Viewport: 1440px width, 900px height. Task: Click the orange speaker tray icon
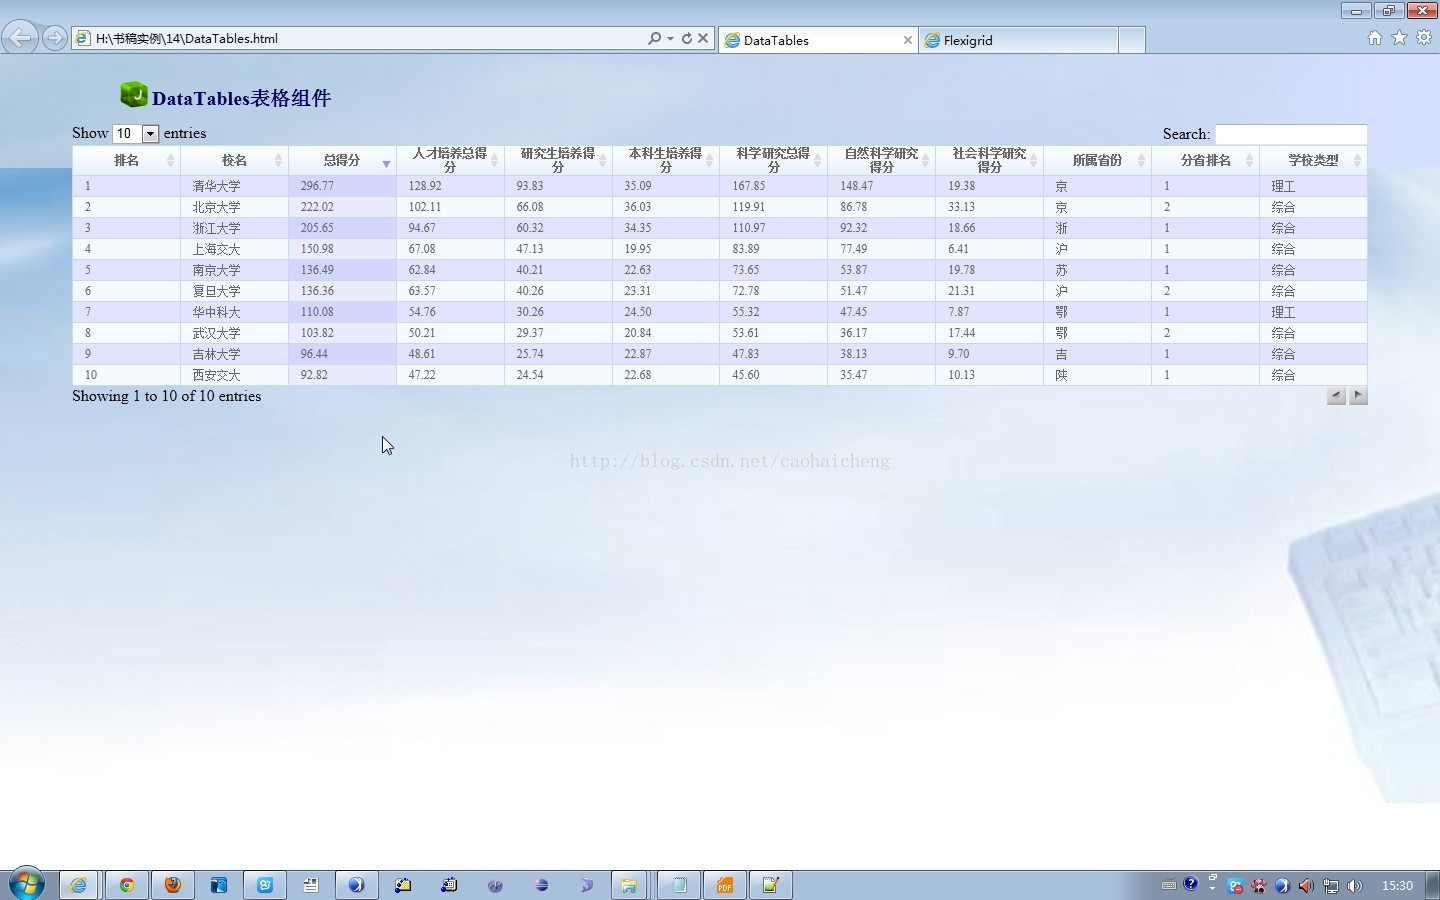click(x=1306, y=886)
